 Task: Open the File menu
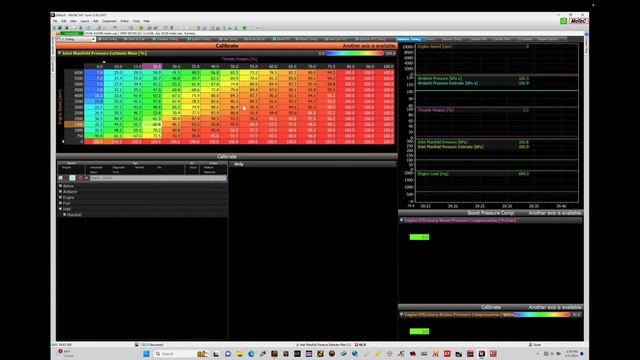55,21
